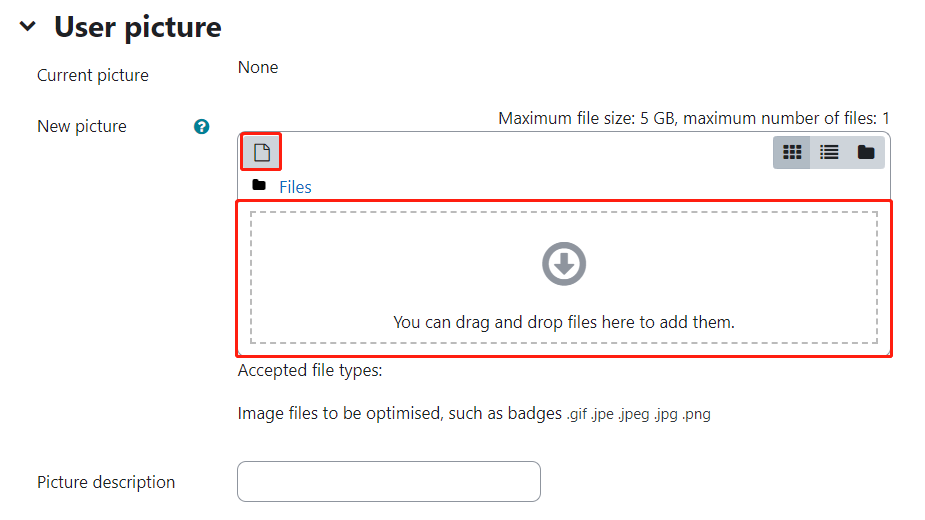Focus the Picture description text field
The height and width of the screenshot is (520, 925).
pyautogui.click(x=389, y=482)
